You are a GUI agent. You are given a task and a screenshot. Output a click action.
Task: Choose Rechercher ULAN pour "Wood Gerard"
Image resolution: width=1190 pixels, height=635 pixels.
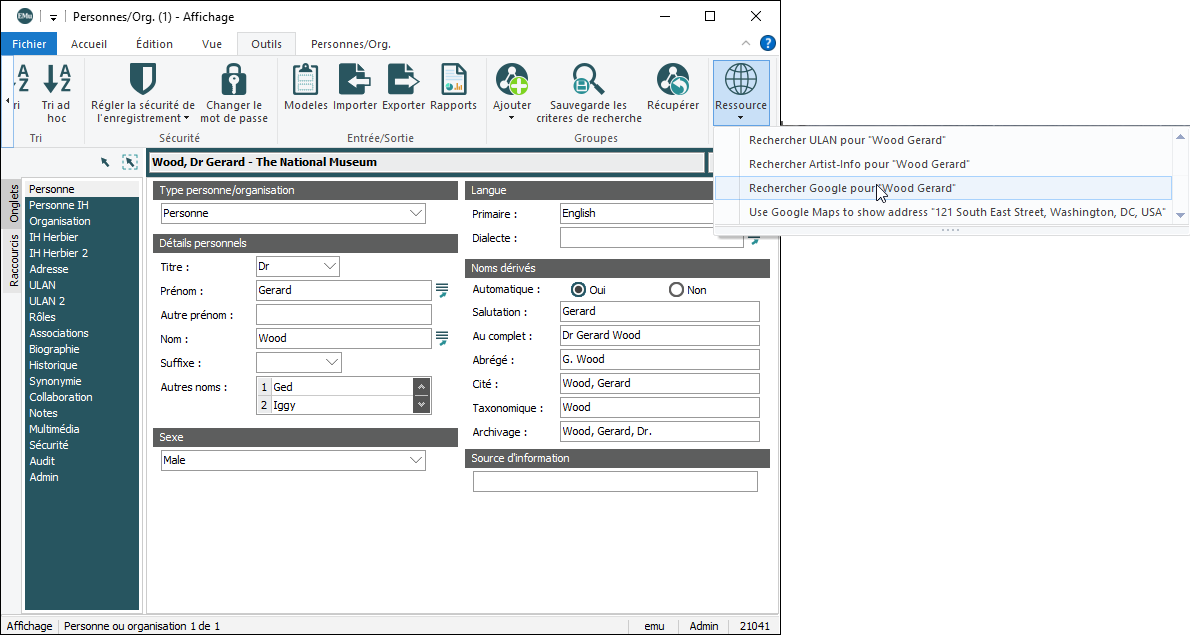[846, 140]
